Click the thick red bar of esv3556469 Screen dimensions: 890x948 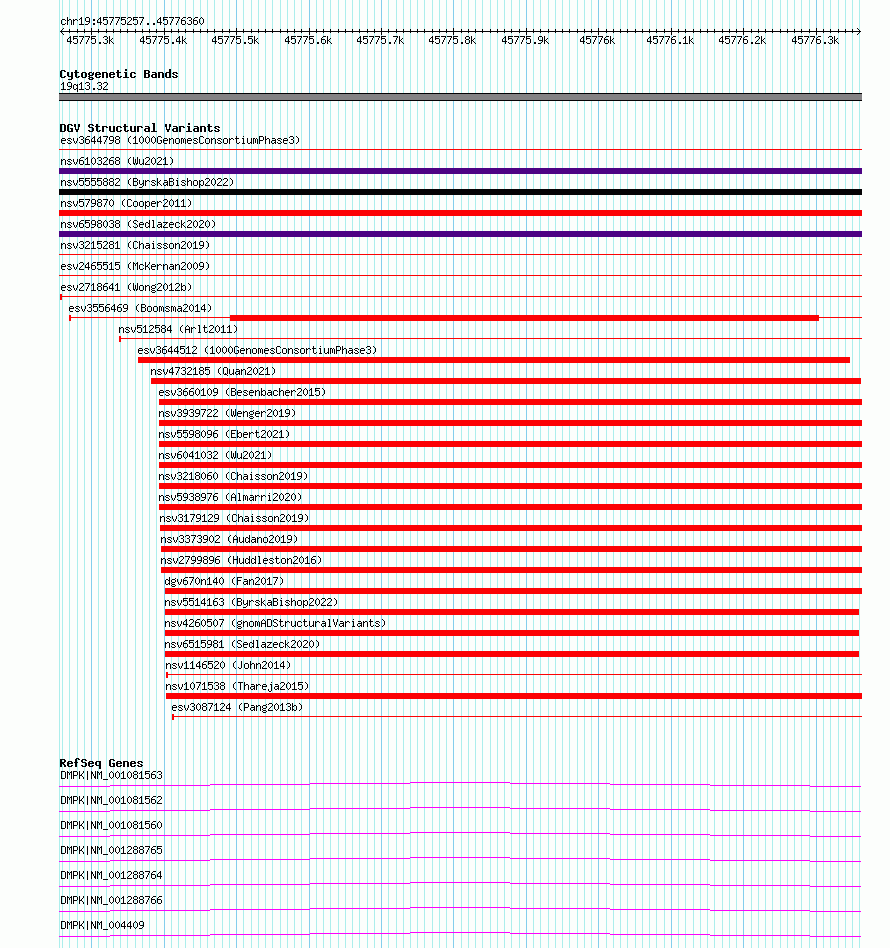pos(524,318)
